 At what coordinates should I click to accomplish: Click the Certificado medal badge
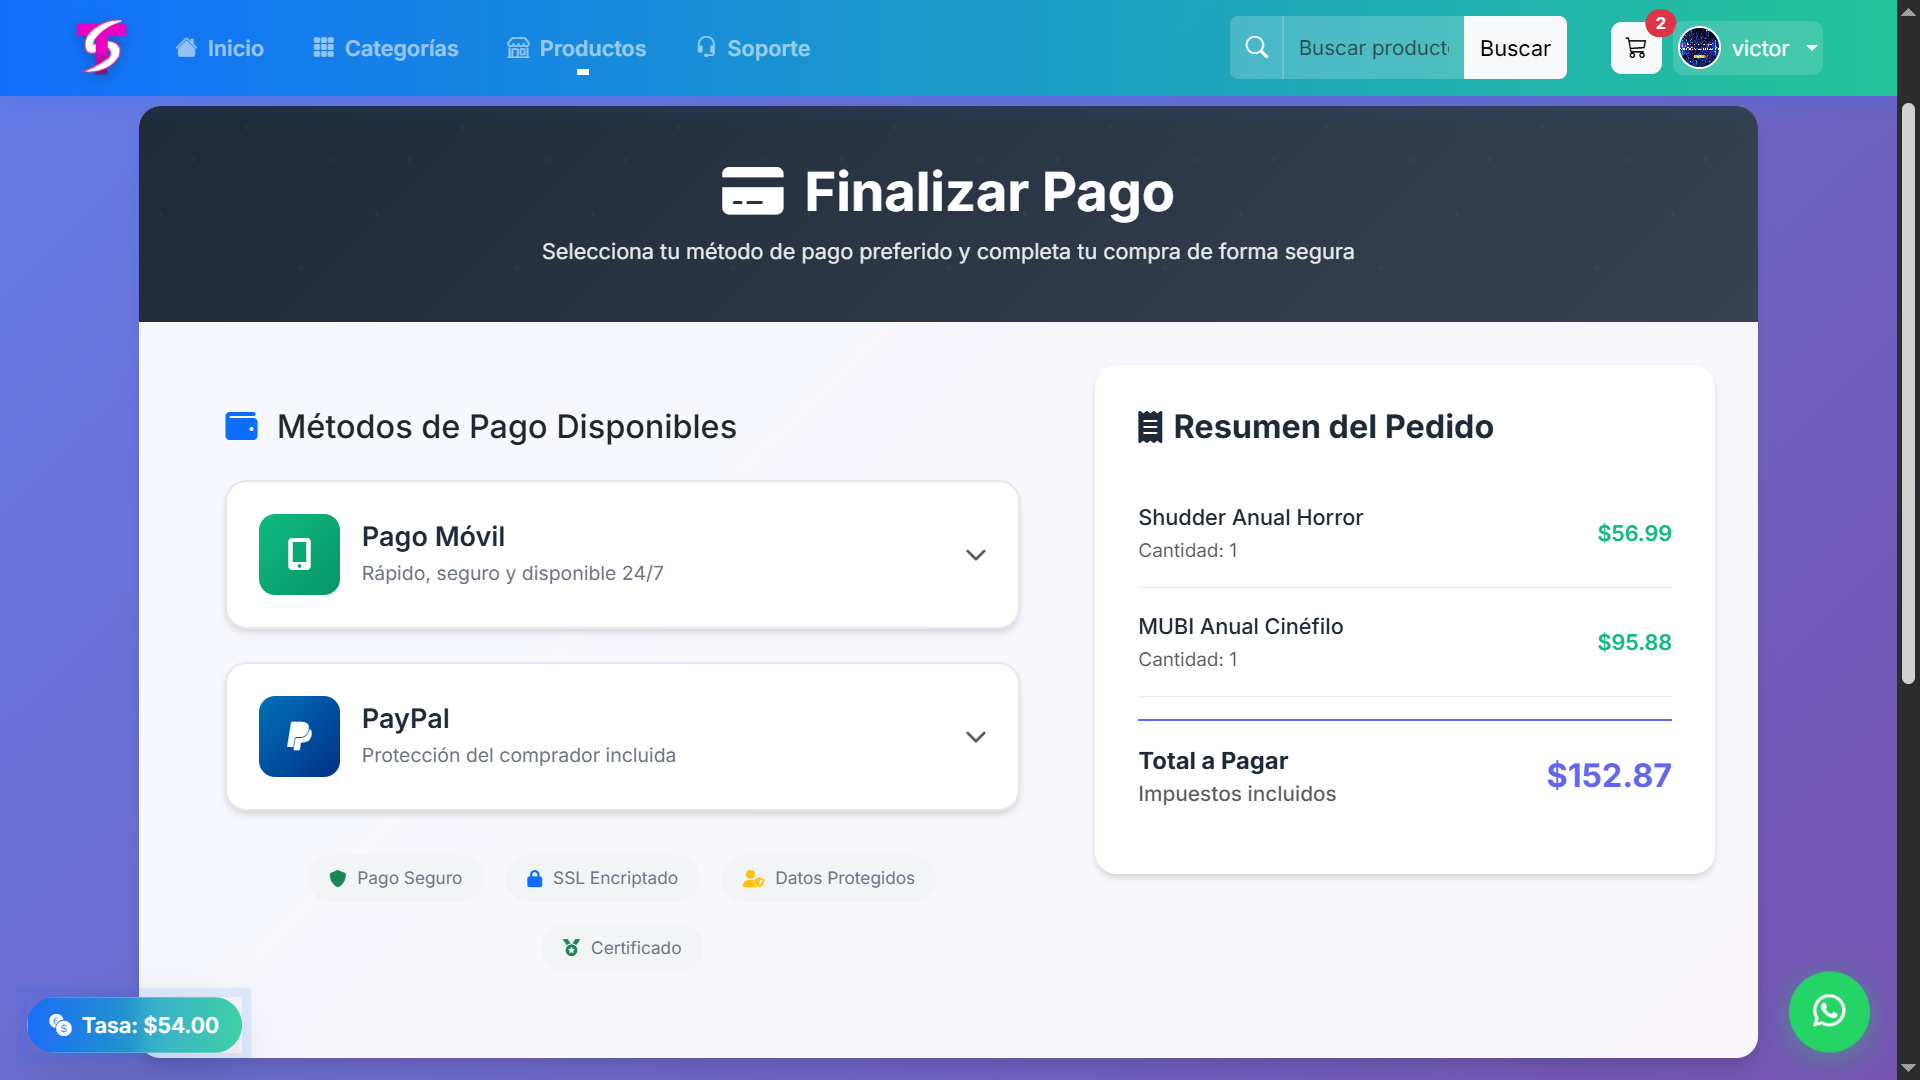point(622,948)
